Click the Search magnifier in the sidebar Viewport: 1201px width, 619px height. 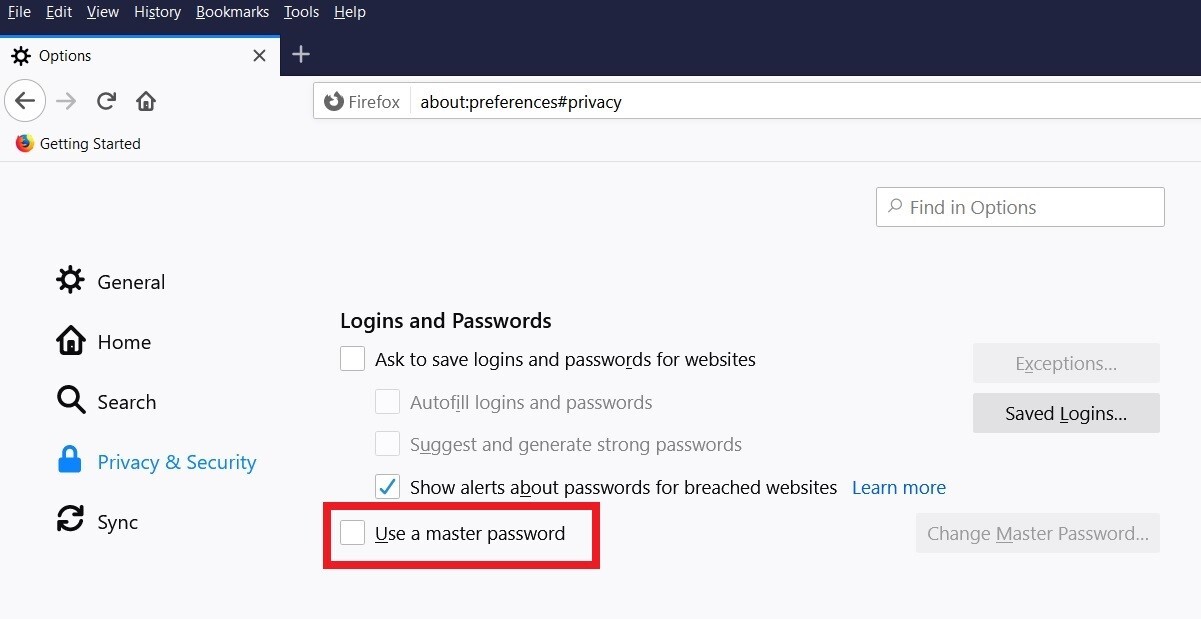(x=71, y=401)
